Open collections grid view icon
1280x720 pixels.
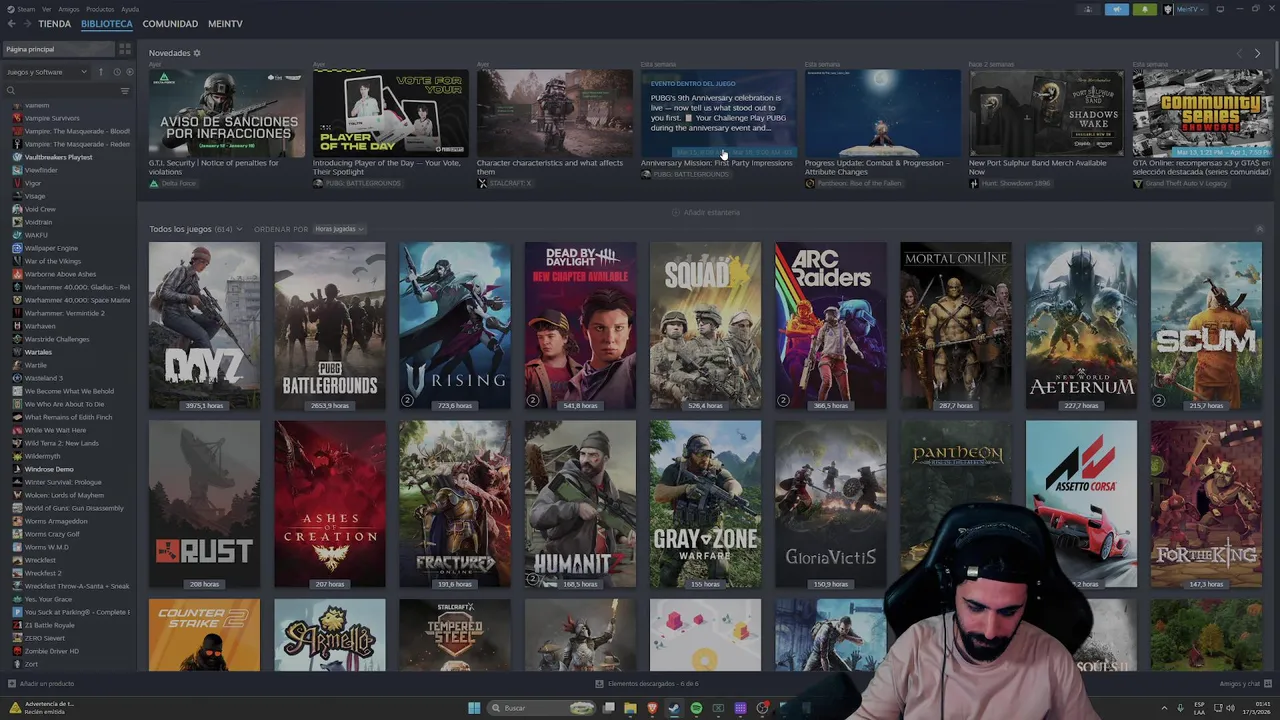pyautogui.click(x=125, y=49)
